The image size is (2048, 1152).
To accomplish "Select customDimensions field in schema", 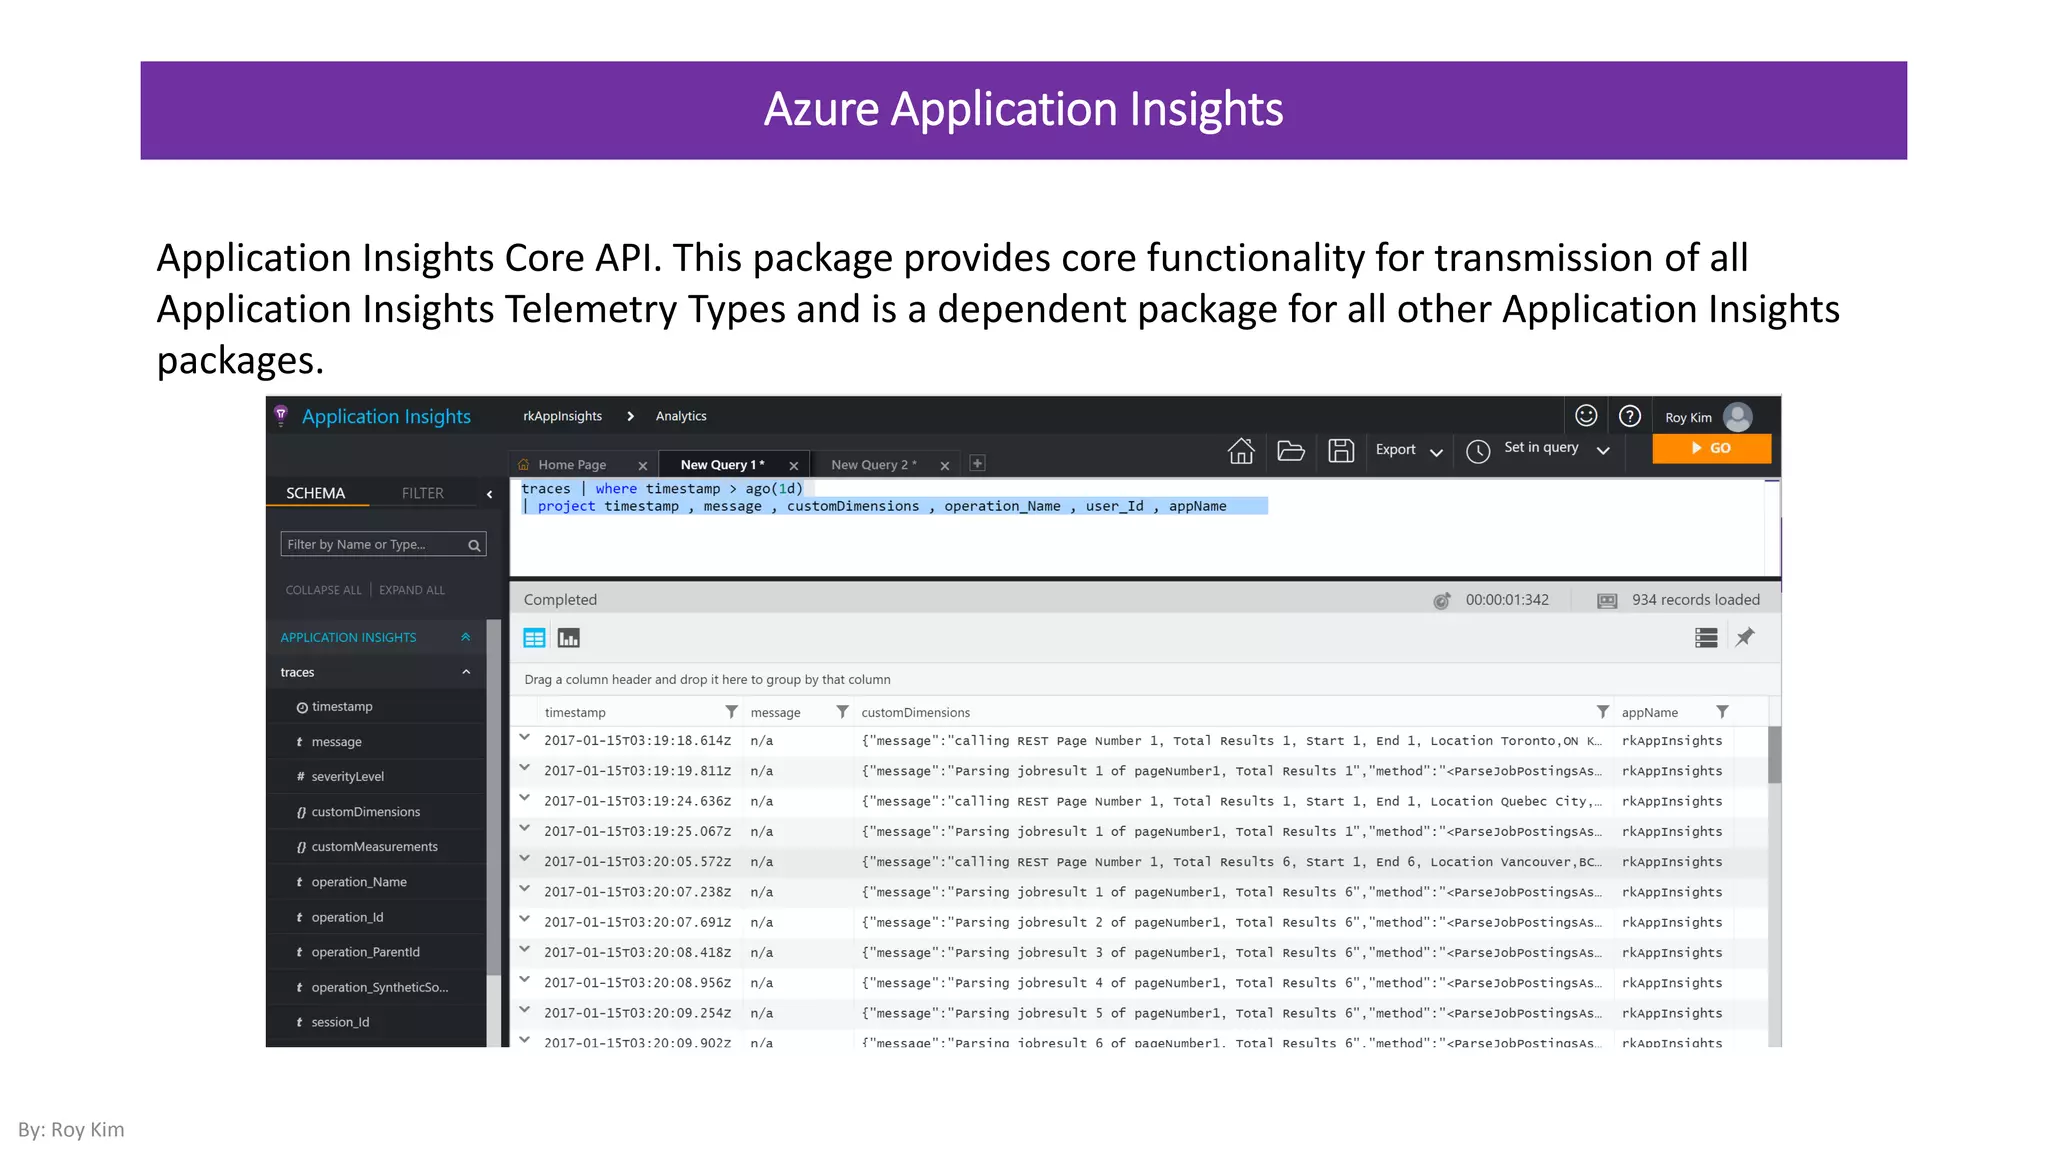I will click(365, 812).
